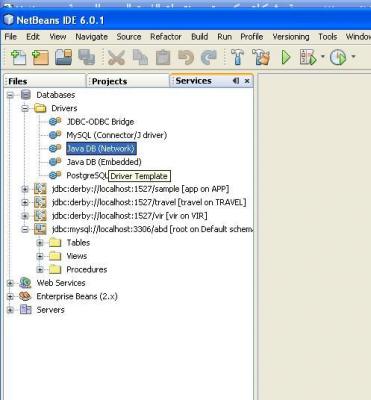Click the Web Services node icon
Screen dimensions: 371x400
pos(25,283)
